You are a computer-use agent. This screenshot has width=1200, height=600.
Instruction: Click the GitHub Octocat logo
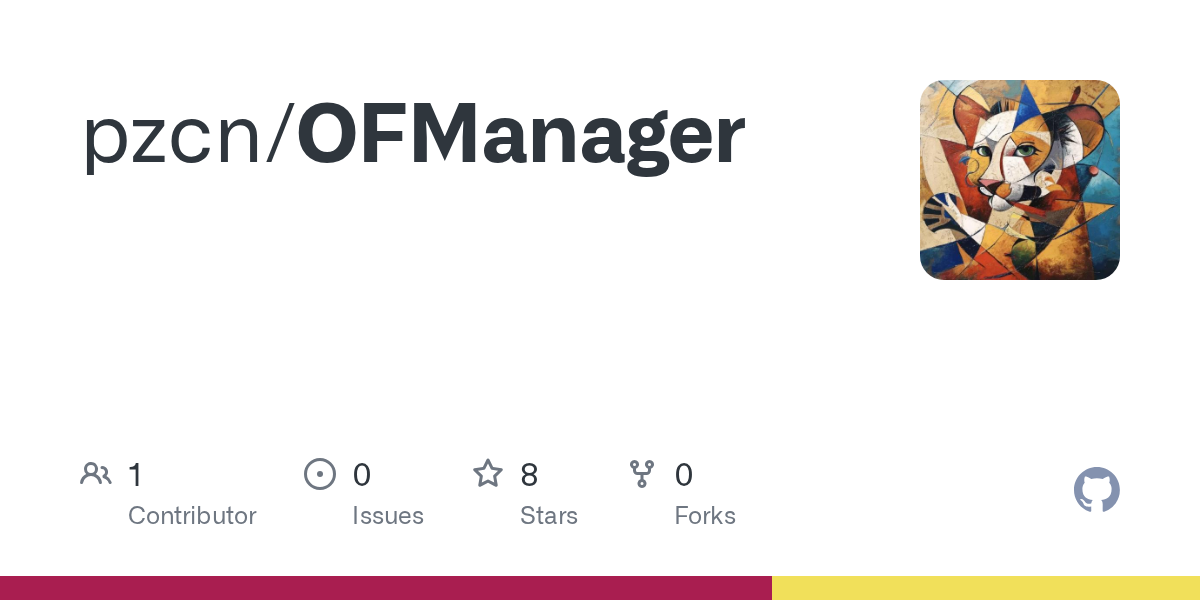(x=1097, y=490)
